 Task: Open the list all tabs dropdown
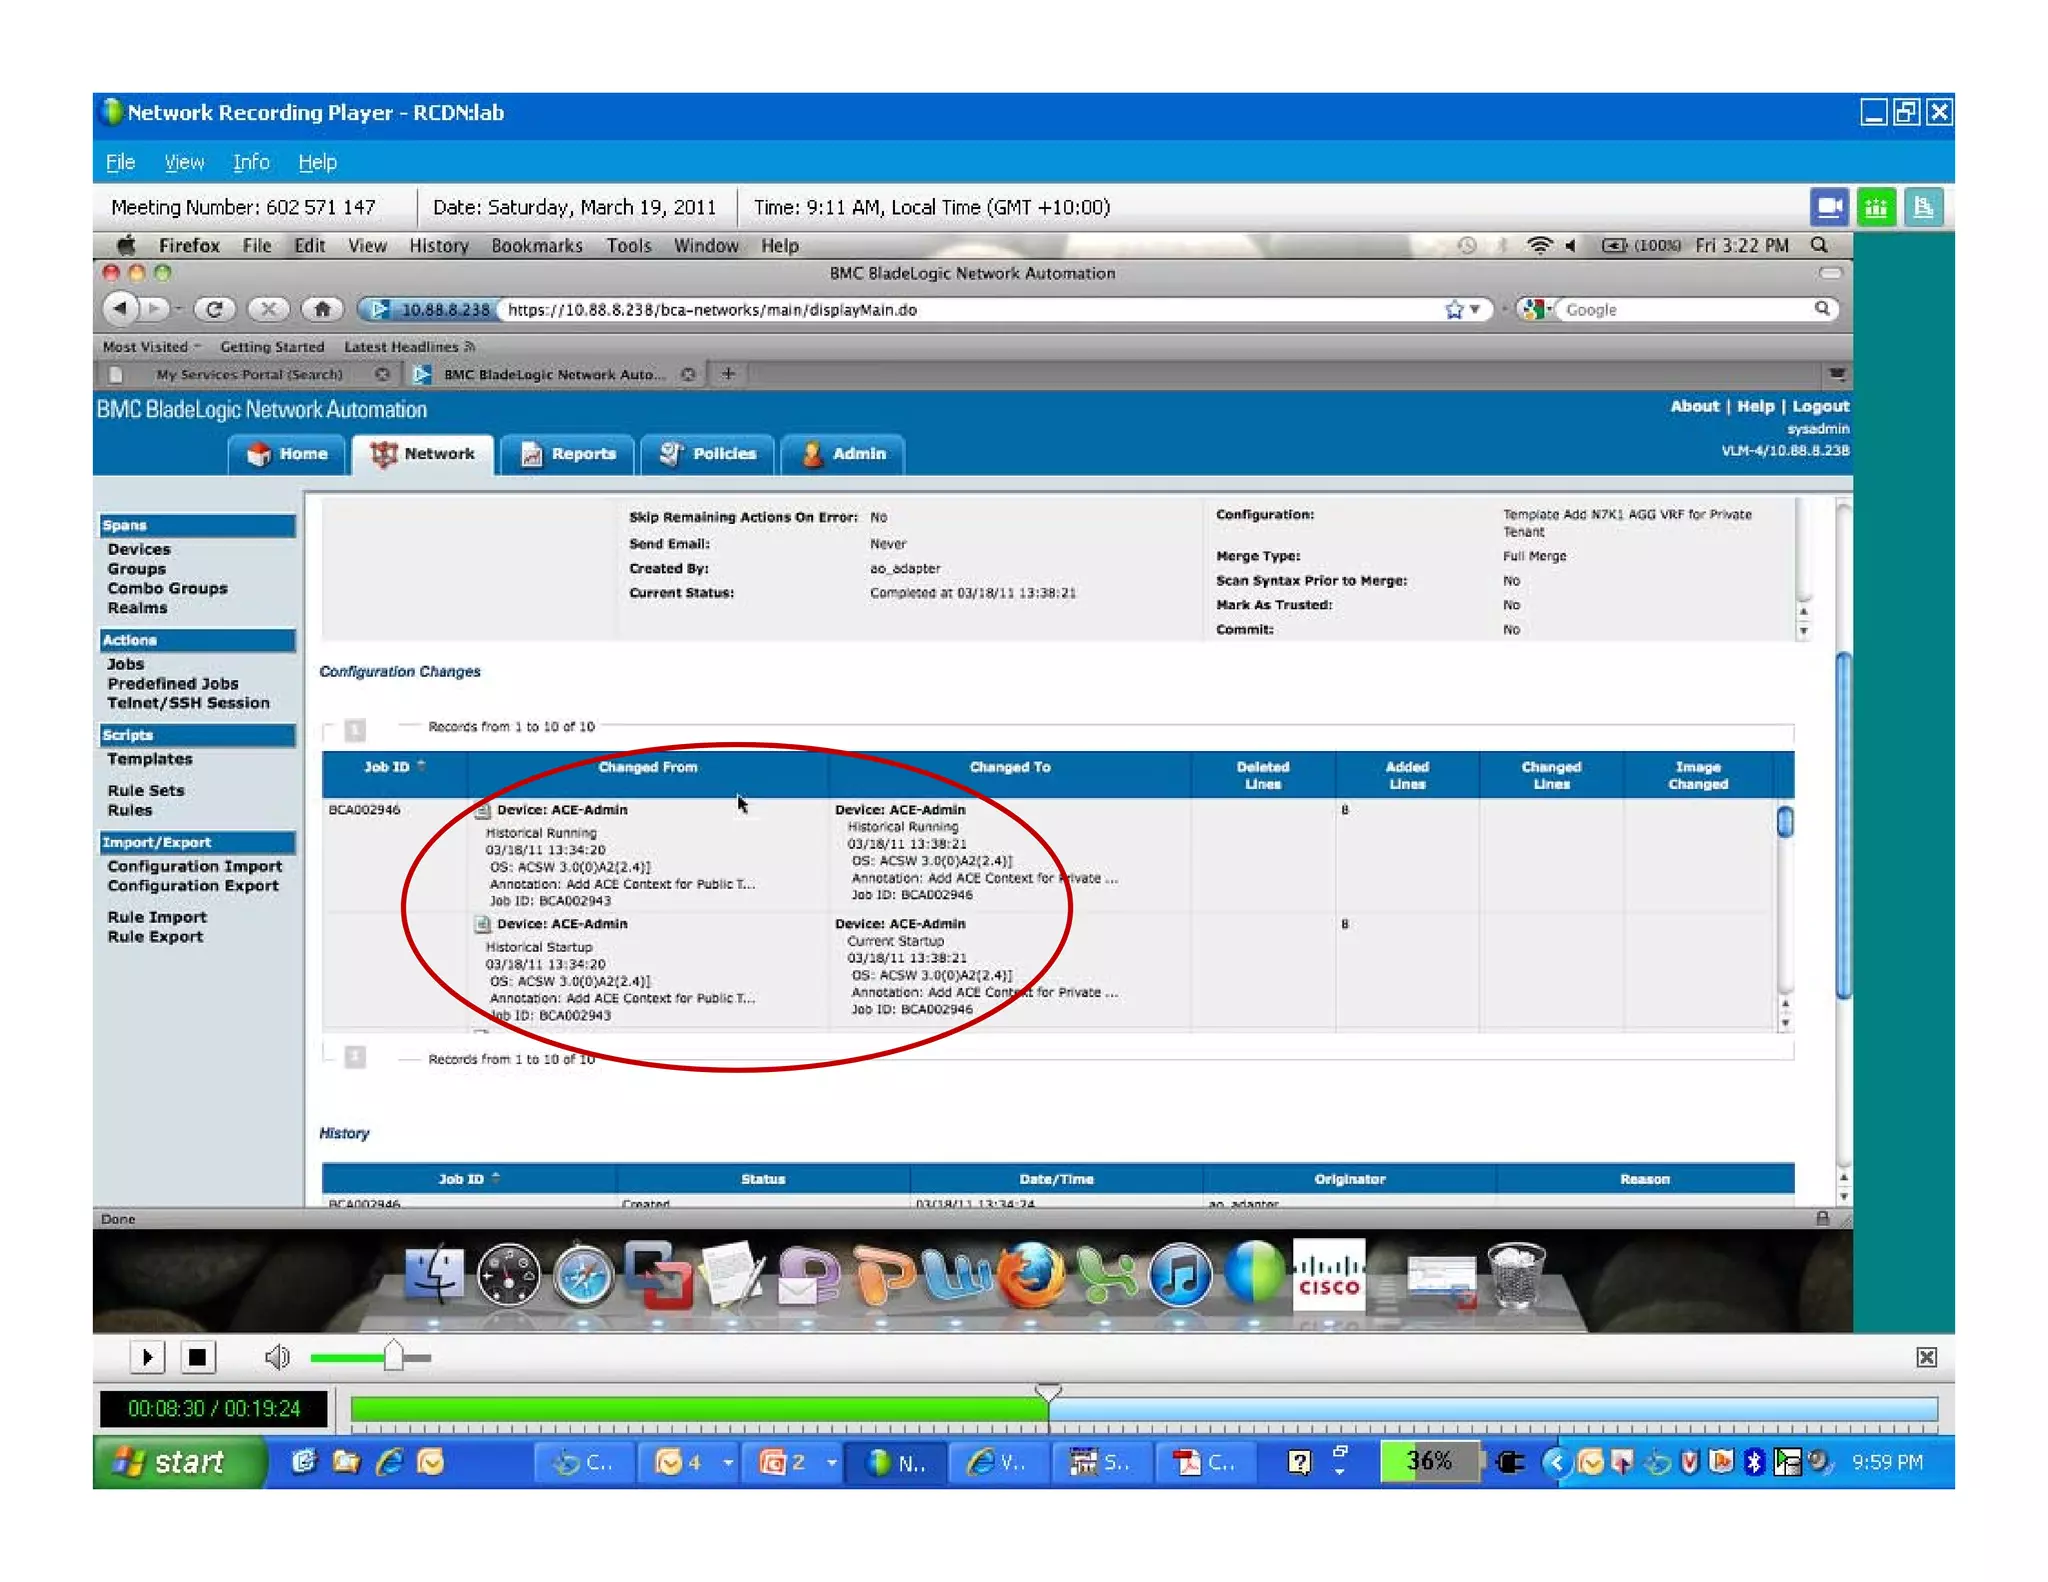pyautogui.click(x=1837, y=374)
